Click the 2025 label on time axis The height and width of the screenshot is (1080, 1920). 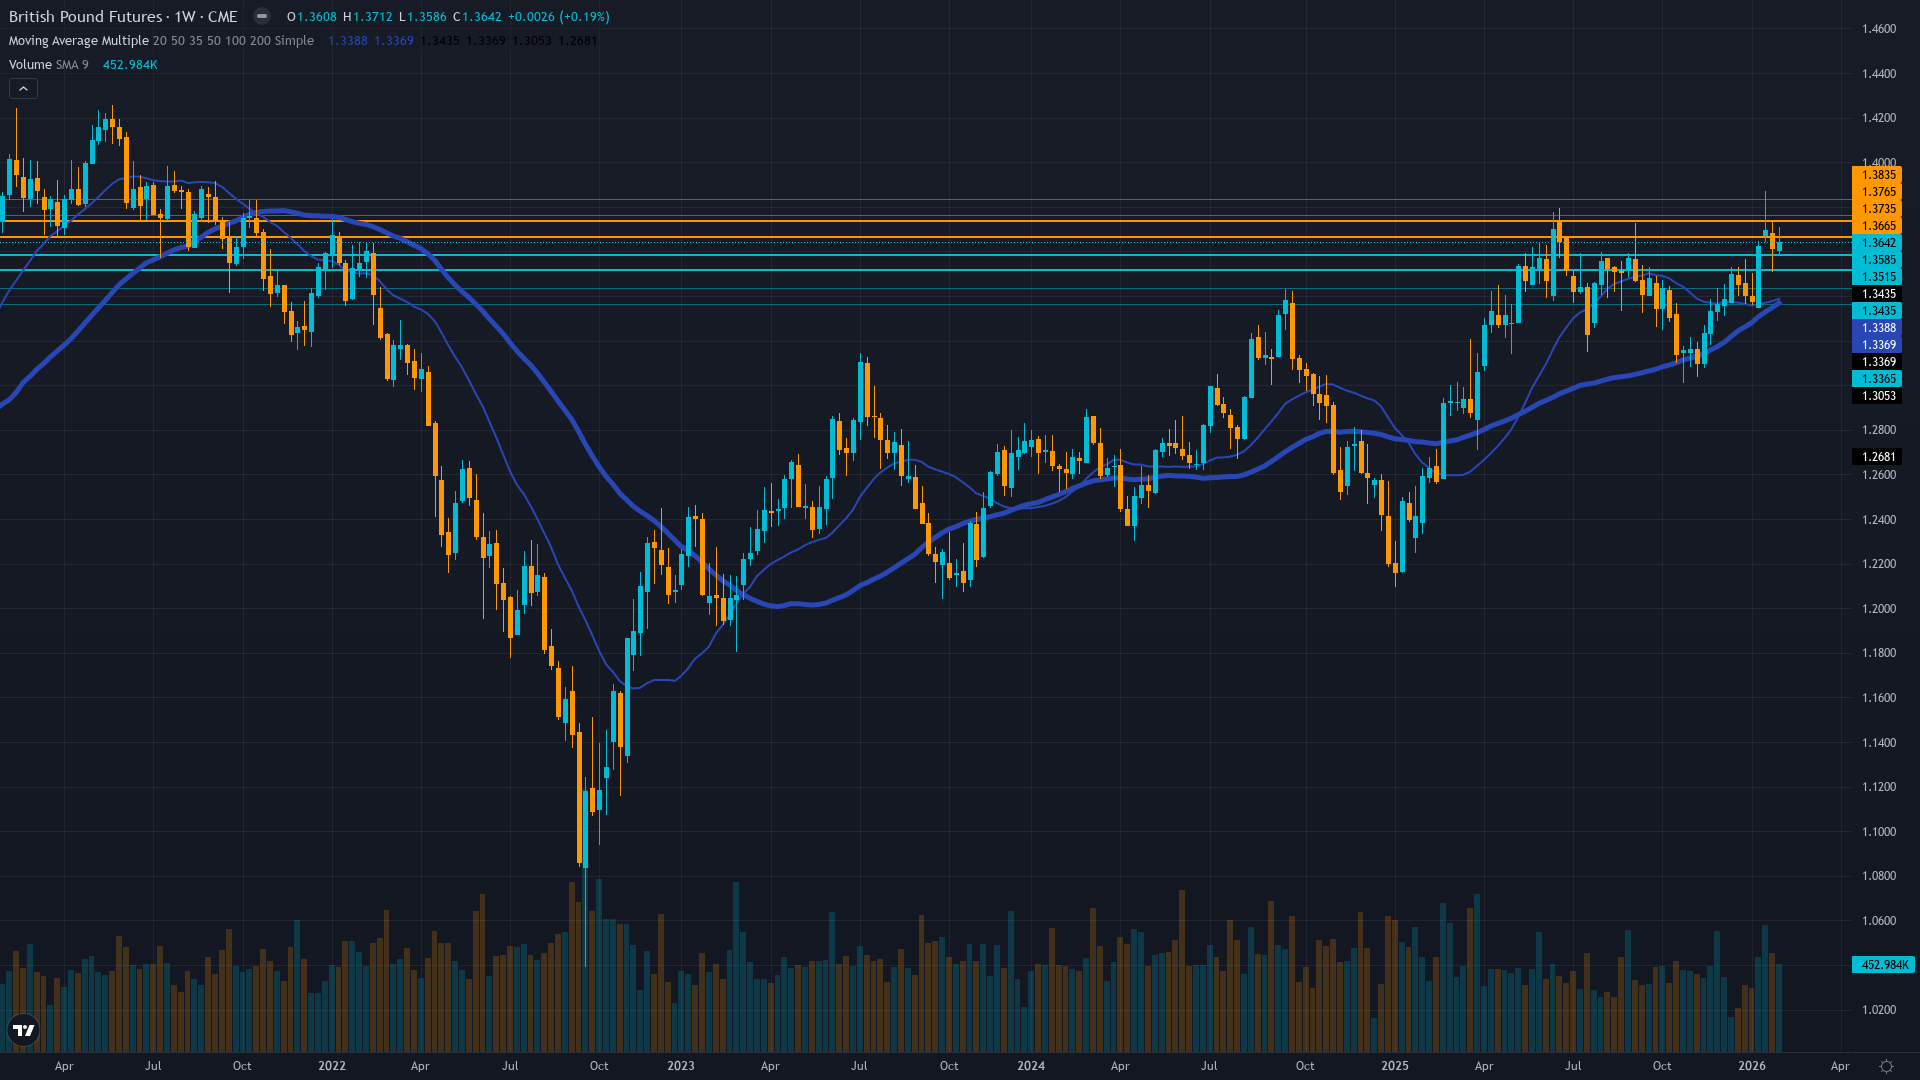1395,1066
